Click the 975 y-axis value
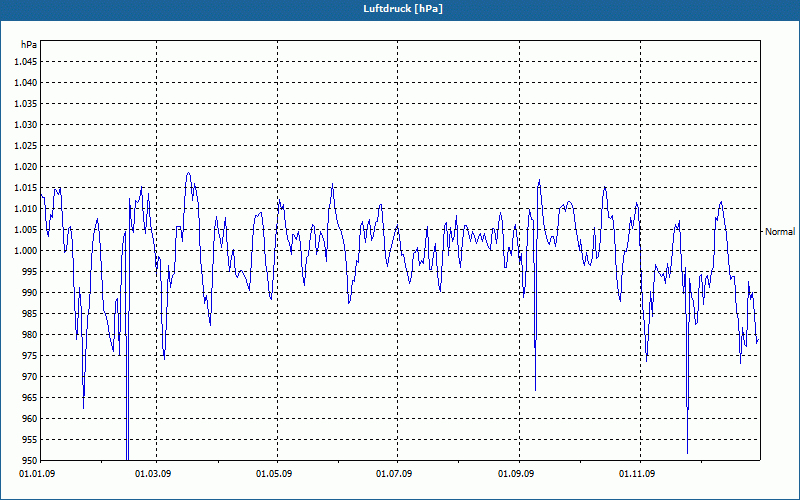Screen dimensions: 800x500 pos(31,356)
